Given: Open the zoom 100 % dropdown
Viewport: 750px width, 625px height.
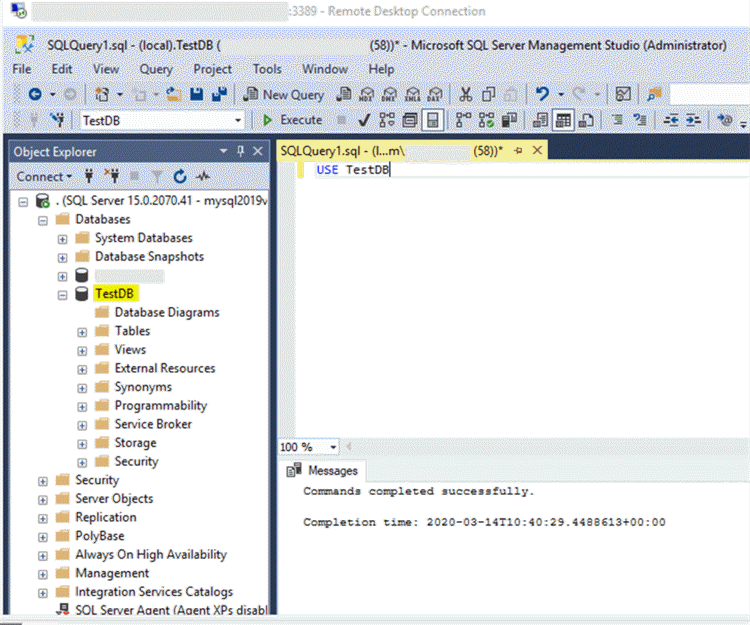Looking at the screenshot, I should (x=333, y=448).
